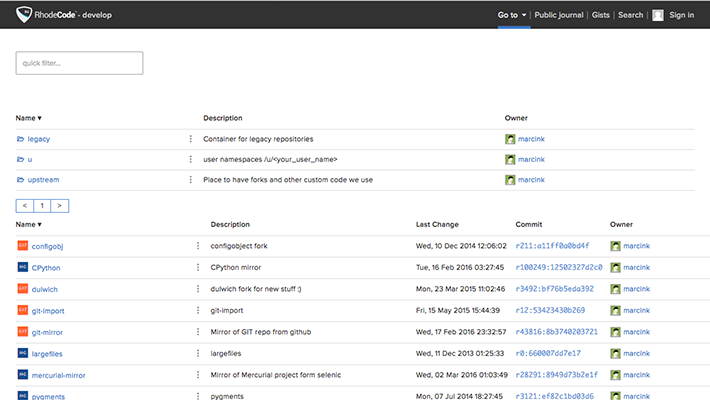
Task: Focus the quick filter input field
Action: 79,63
